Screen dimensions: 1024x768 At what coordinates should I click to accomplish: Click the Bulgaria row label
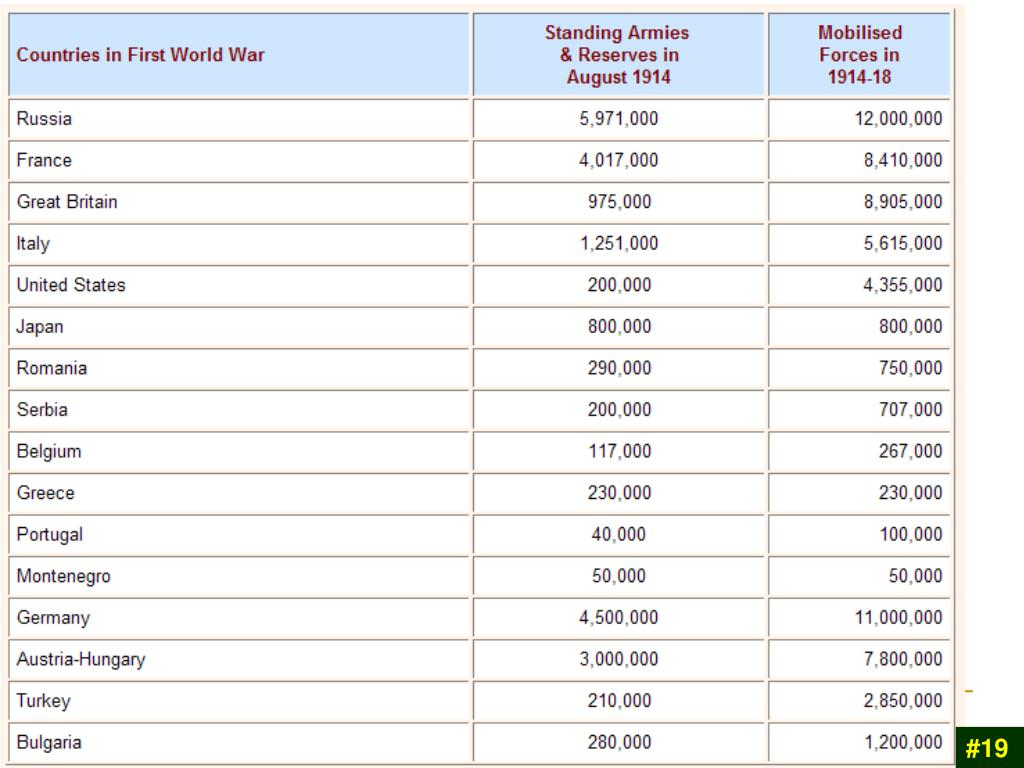pos(49,743)
